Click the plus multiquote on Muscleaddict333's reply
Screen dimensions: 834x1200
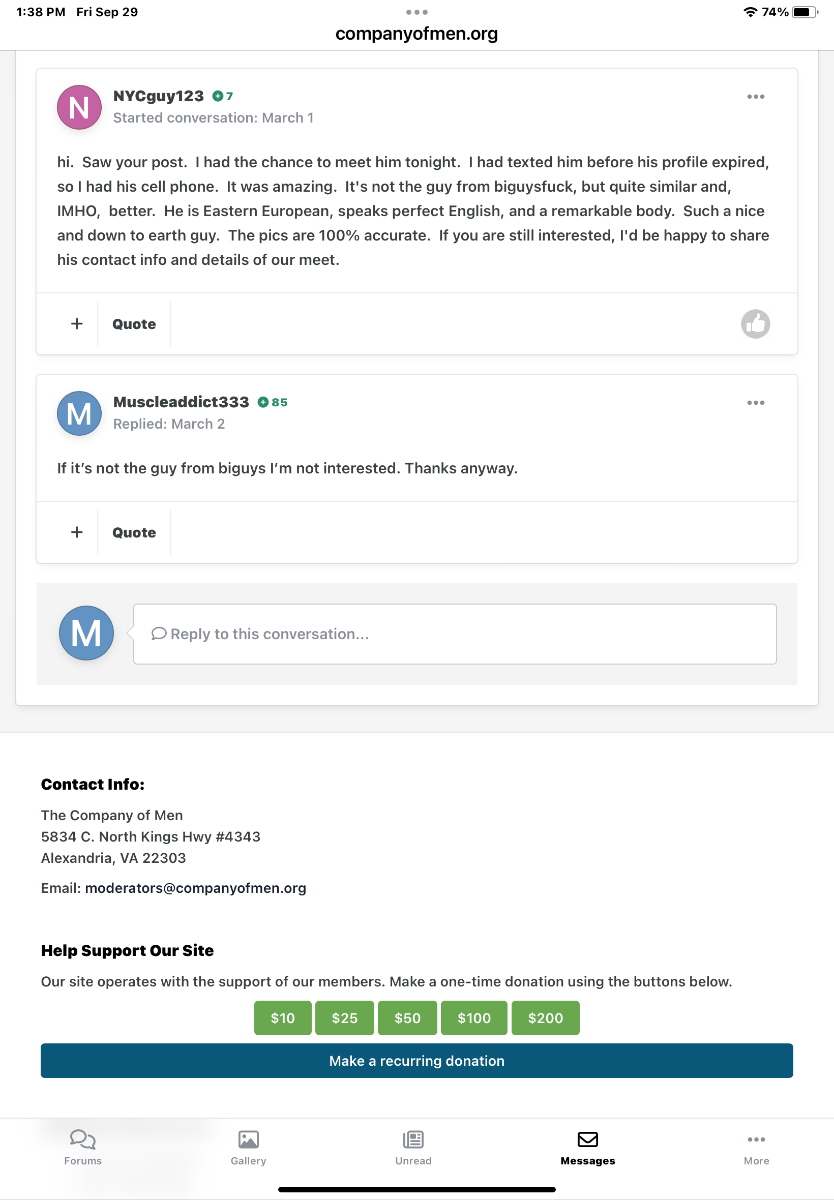77,532
